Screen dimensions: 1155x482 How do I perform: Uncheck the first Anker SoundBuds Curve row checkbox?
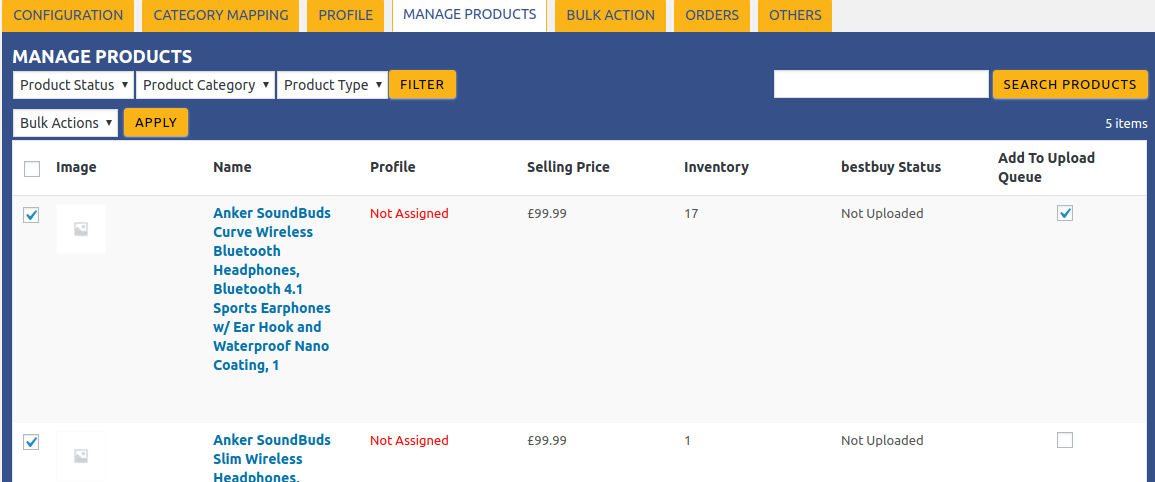[31, 215]
